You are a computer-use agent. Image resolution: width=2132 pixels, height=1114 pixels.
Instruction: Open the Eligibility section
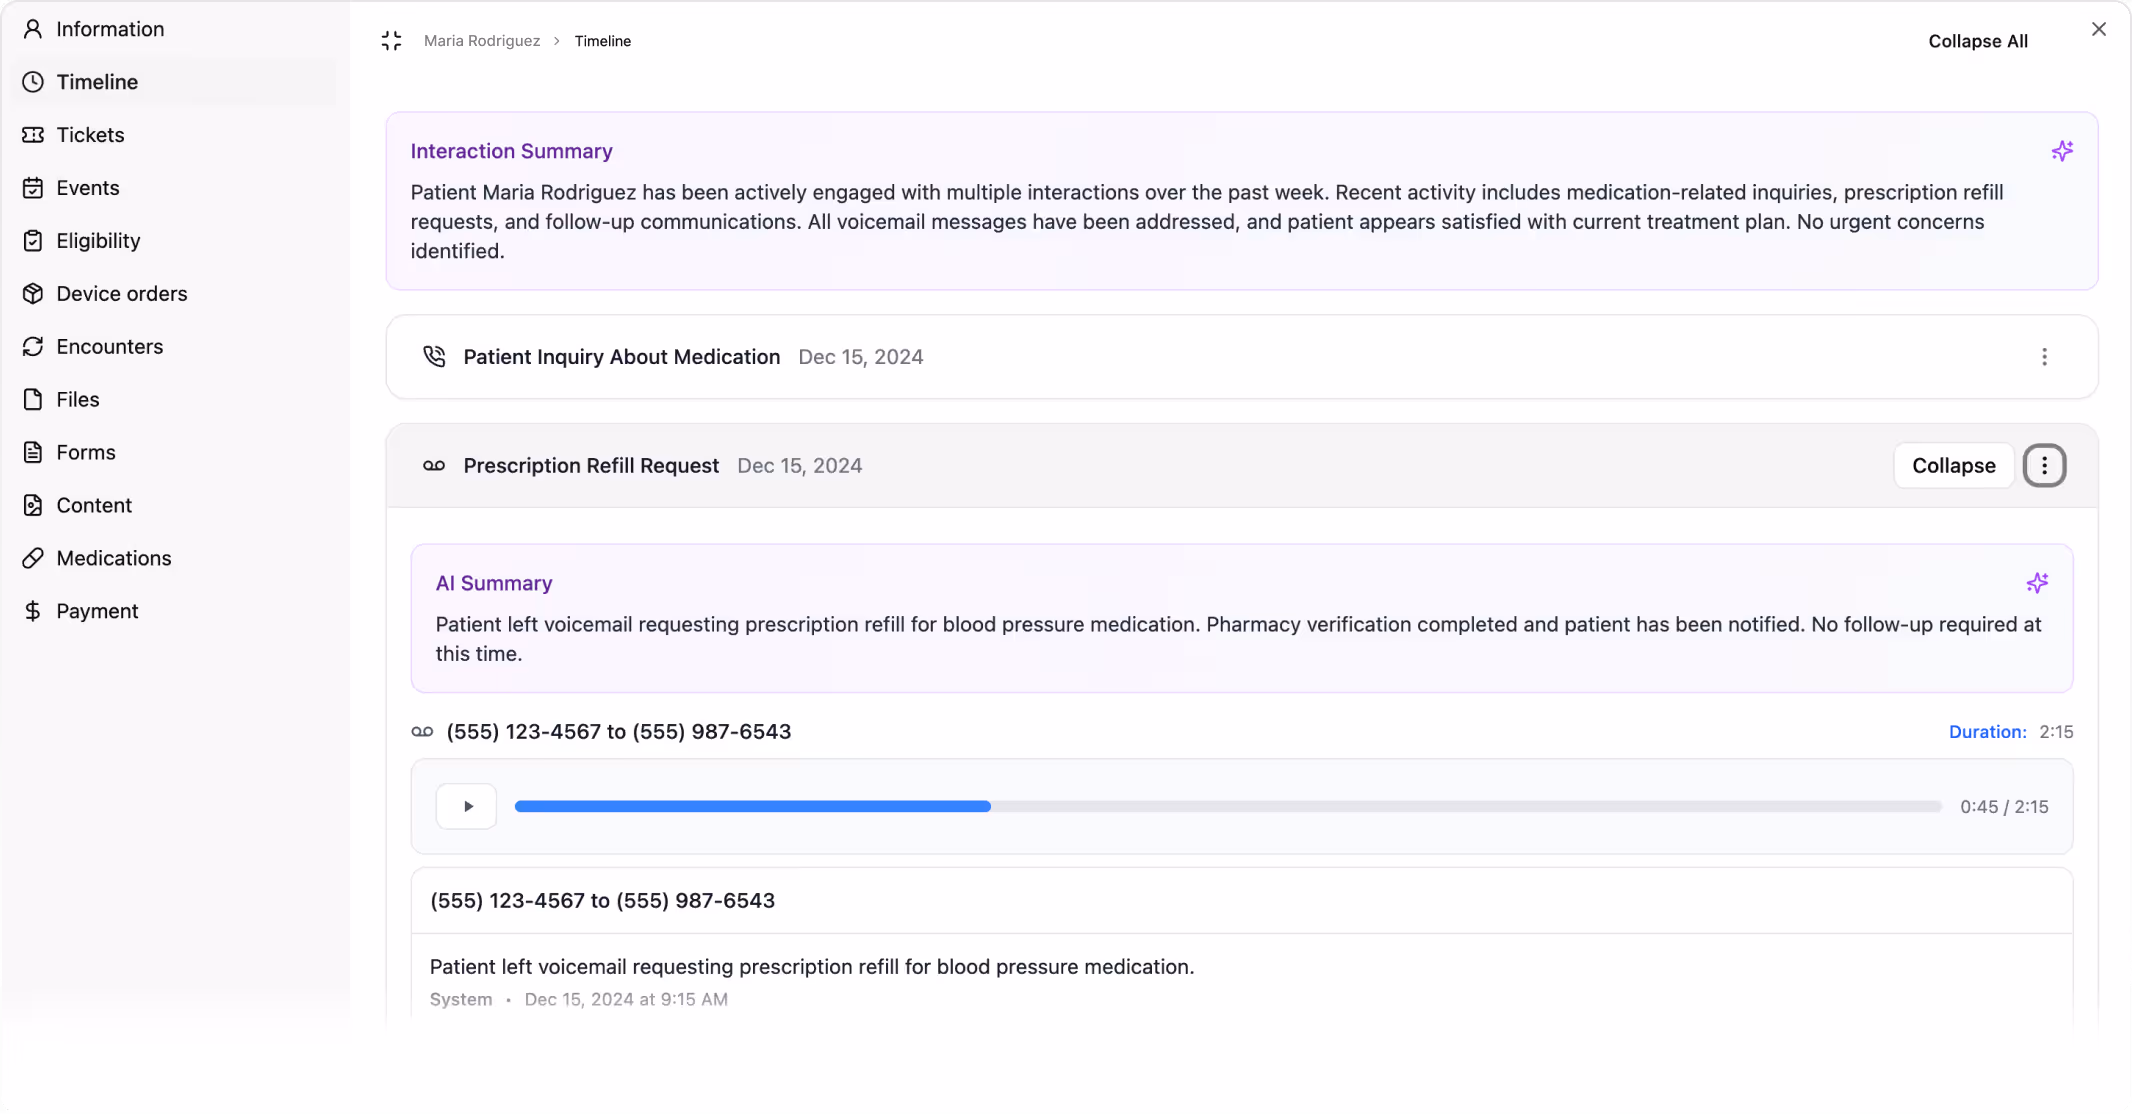pos(98,241)
